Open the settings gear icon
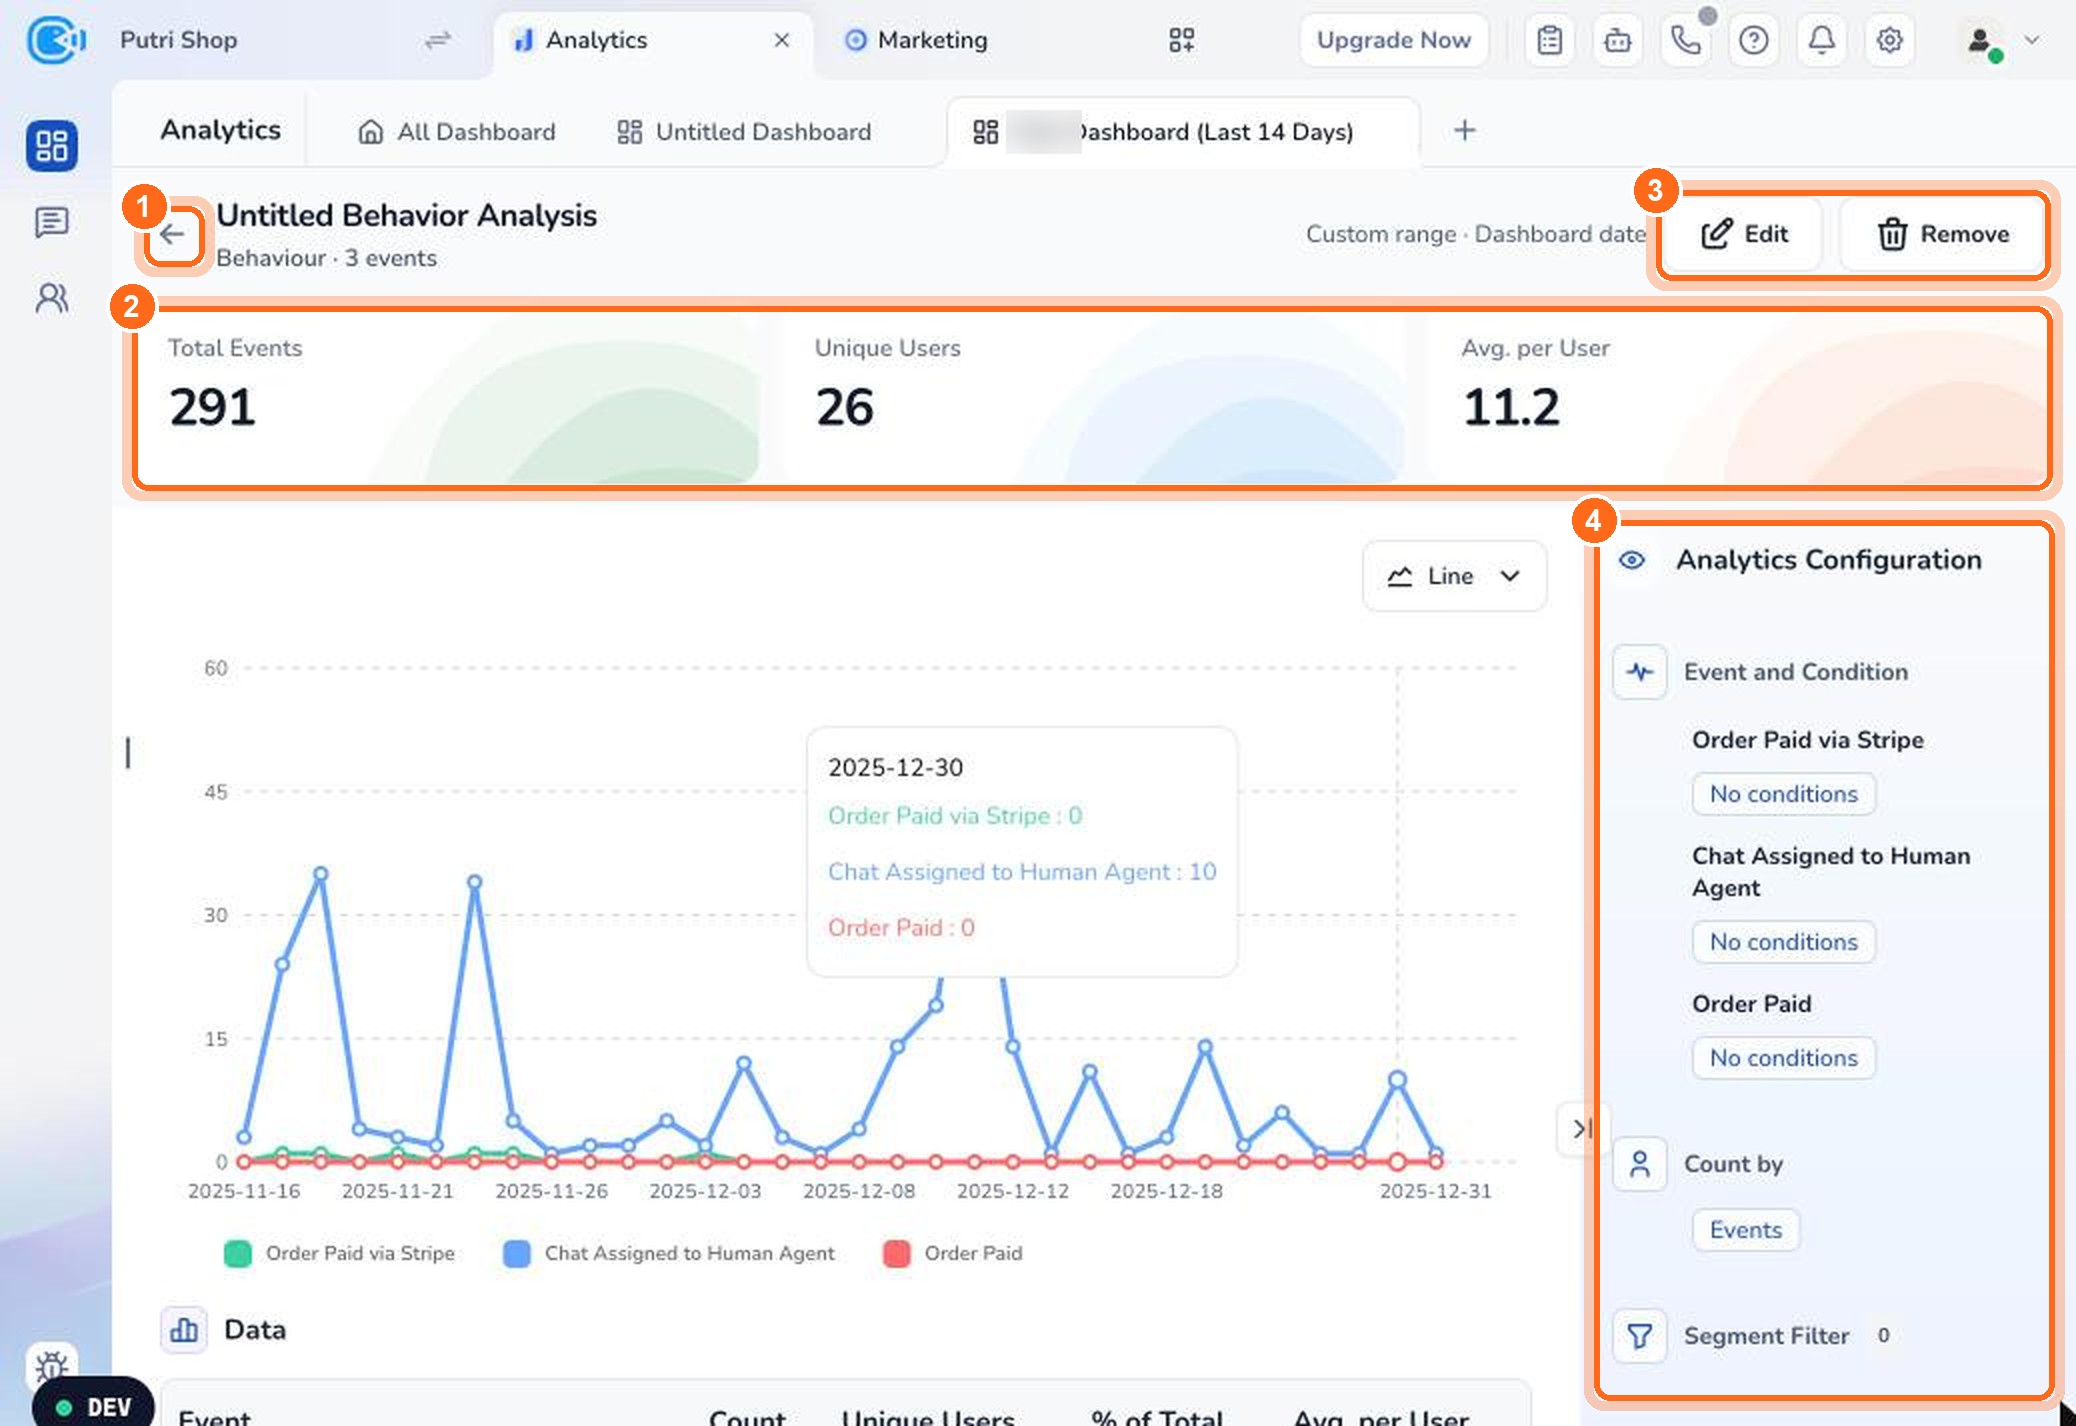 1889,40
